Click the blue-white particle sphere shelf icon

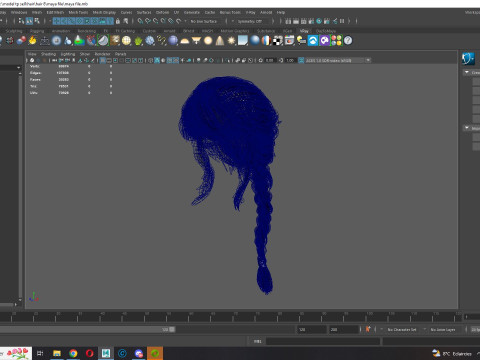coord(150,41)
